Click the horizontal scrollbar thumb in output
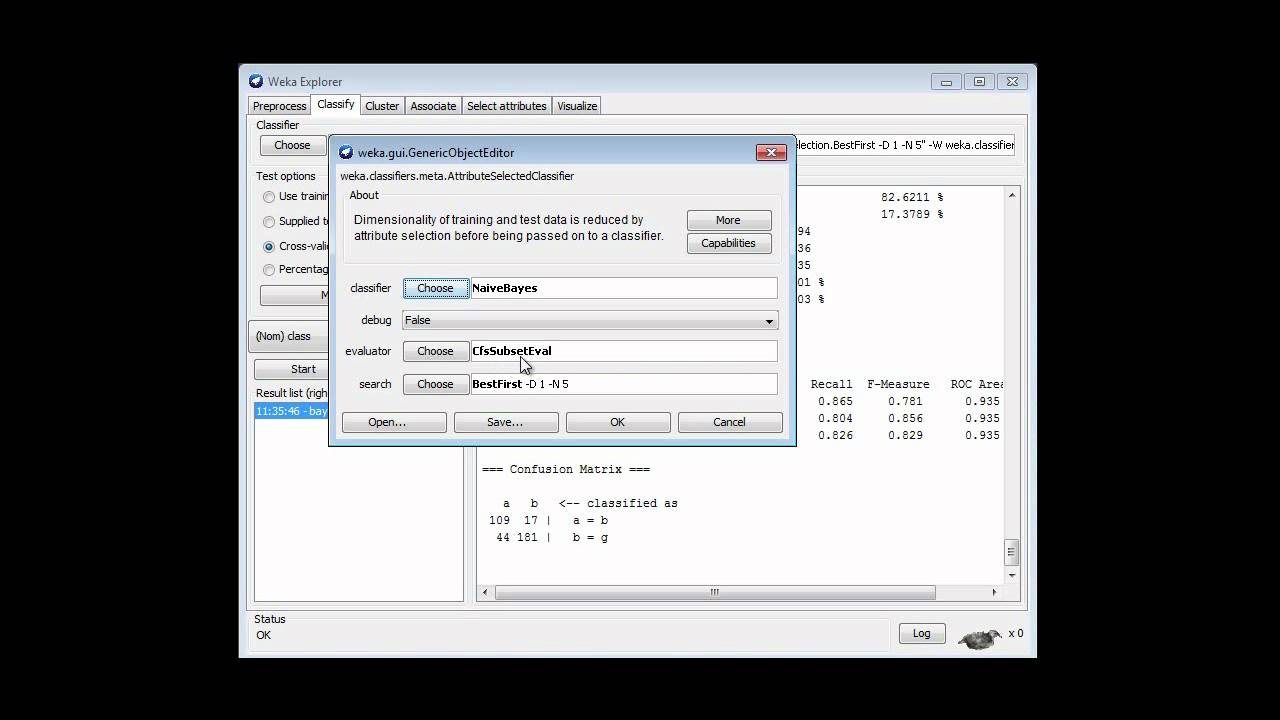The width and height of the screenshot is (1280, 720). (x=715, y=592)
